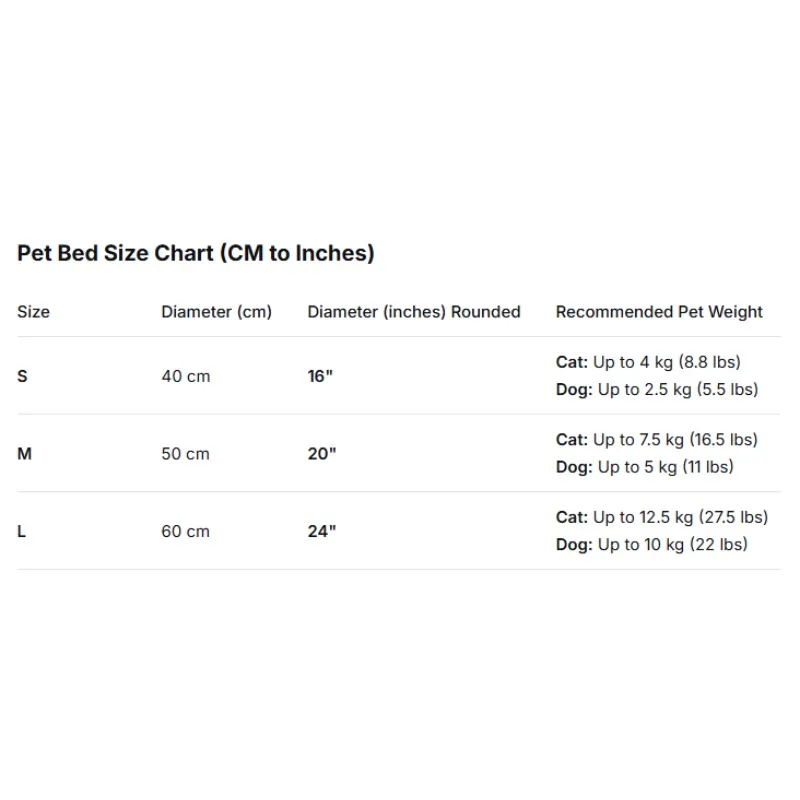This screenshot has height=800, width=800.
Task: Select the Size column header
Action: pos(34,312)
